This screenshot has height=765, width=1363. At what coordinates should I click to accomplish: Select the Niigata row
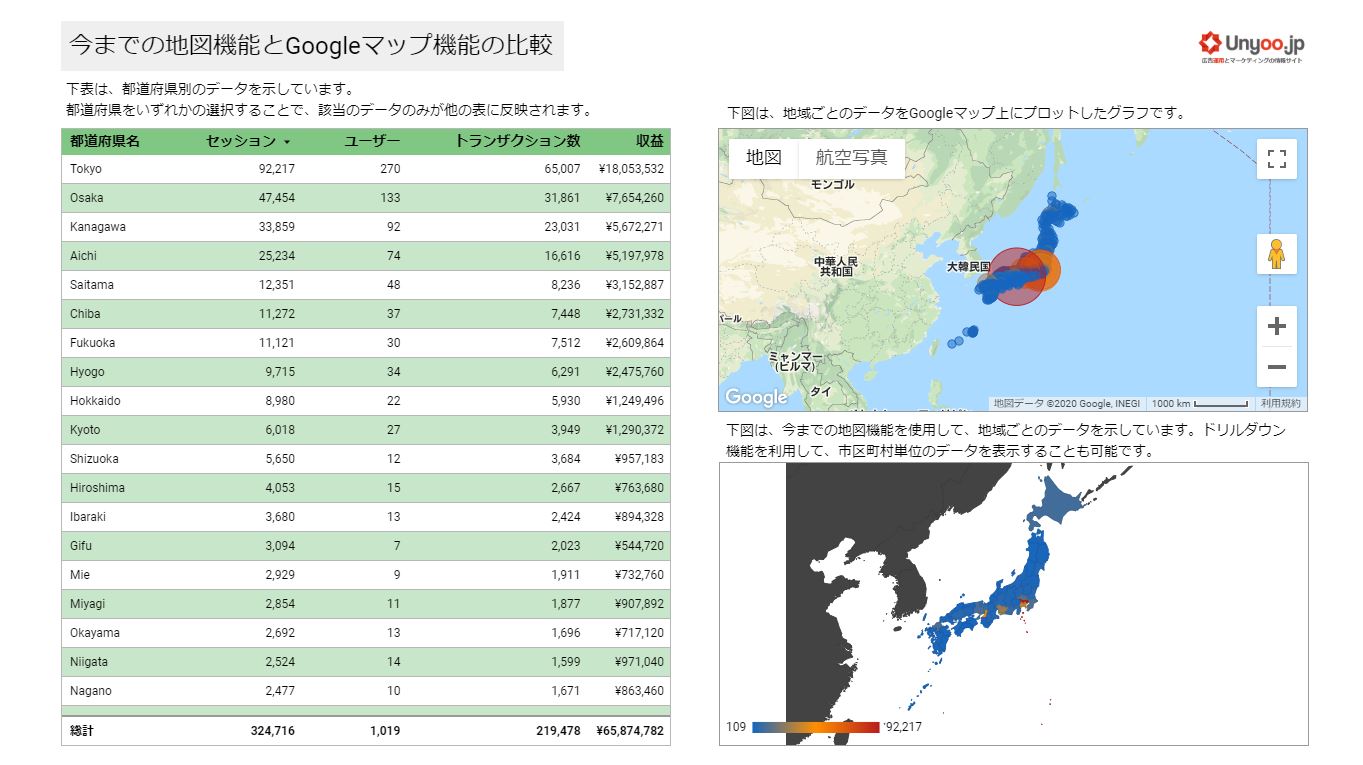click(366, 662)
